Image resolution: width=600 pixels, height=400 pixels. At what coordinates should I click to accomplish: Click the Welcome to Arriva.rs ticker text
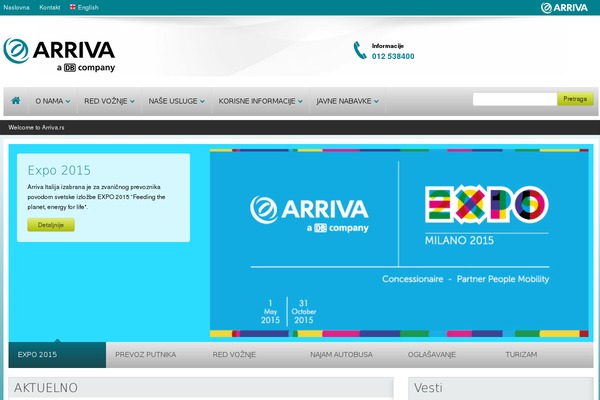tap(36, 127)
